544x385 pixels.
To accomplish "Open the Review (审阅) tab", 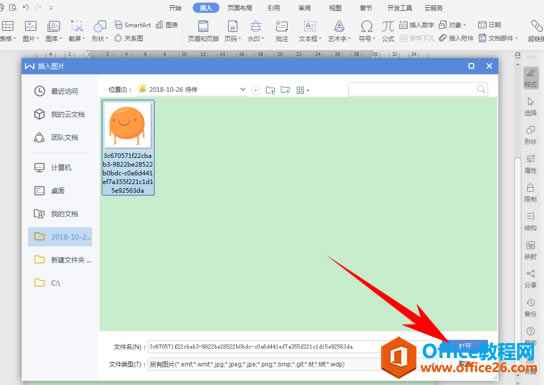I will point(305,8).
